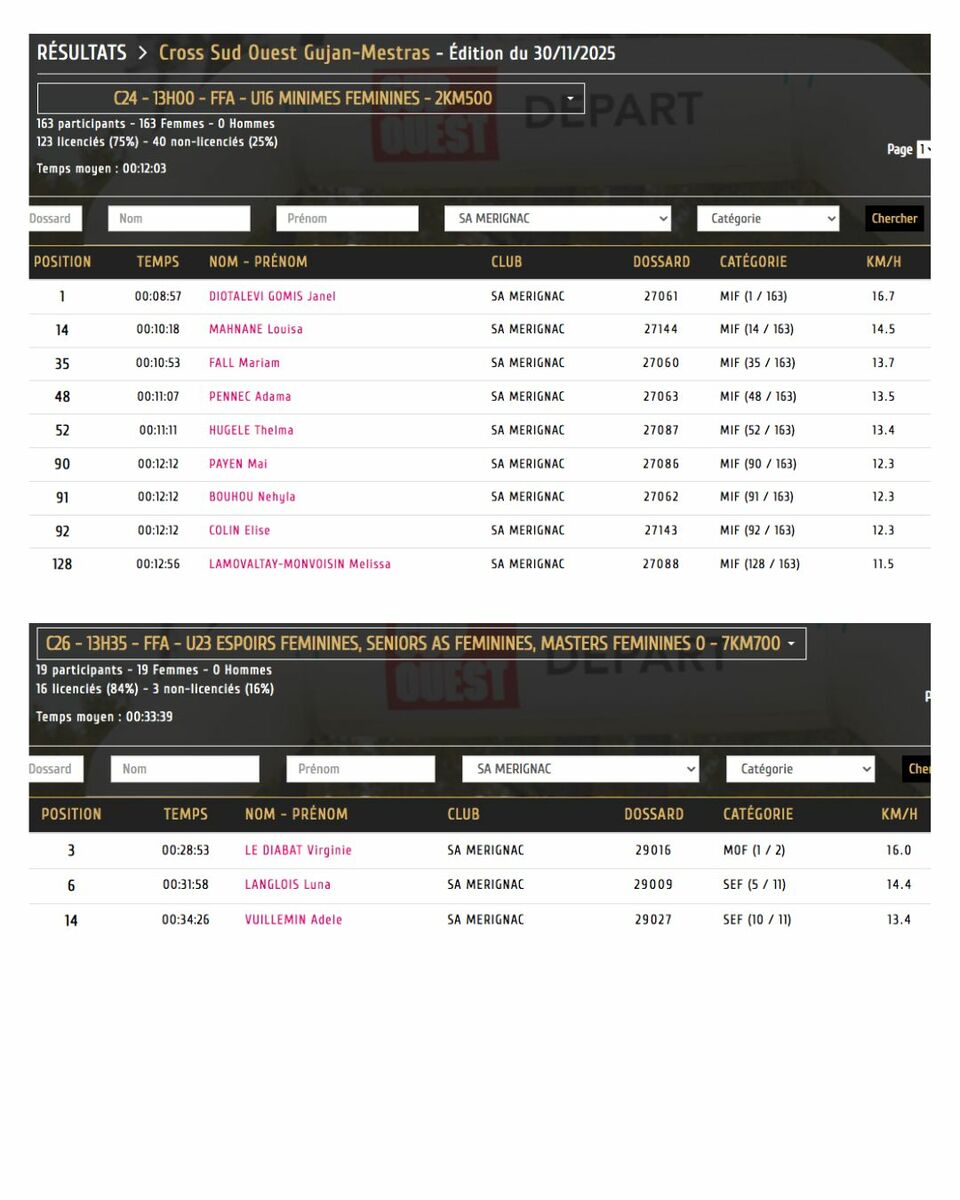Open VUILLEMIN Adele's result link
This screenshot has height=1200, width=960.
tap(293, 920)
